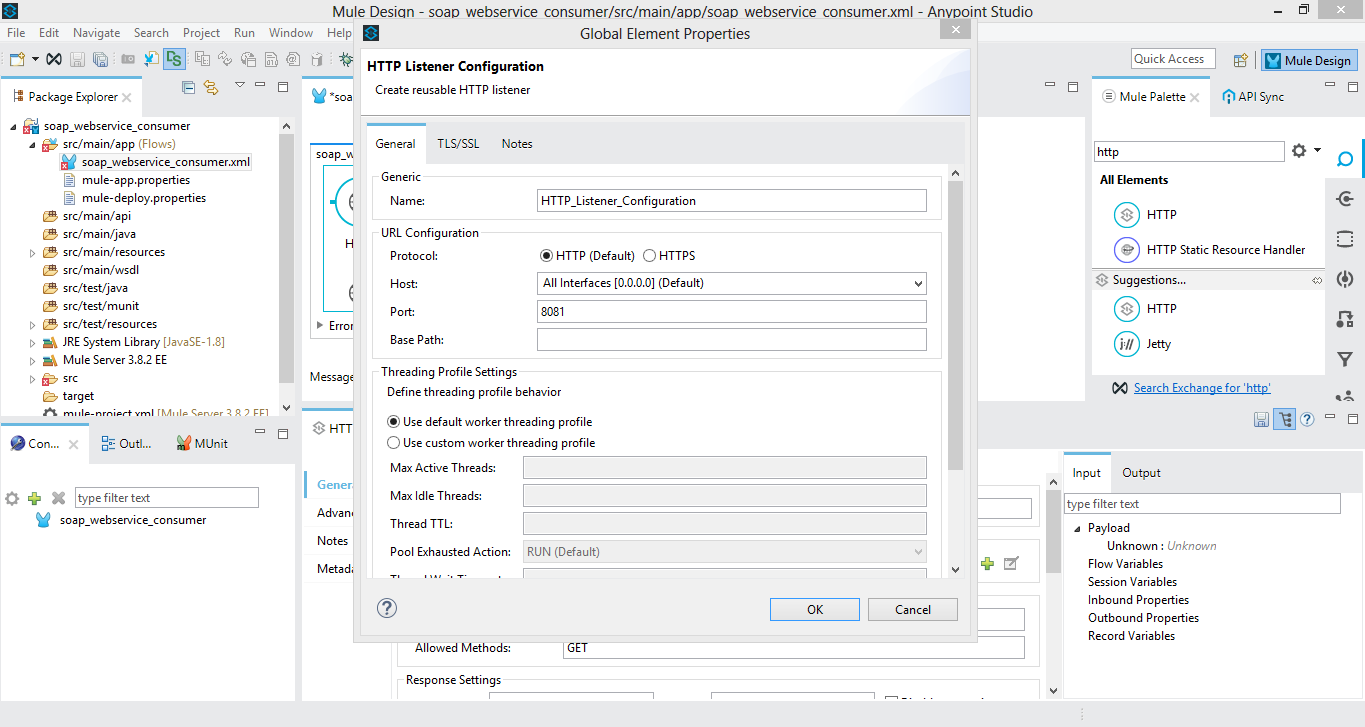Viewport: 1365px width, 727px height.
Task: Click the Anypoint Exchange icon in toolbar
Action: (x=54, y=59)
